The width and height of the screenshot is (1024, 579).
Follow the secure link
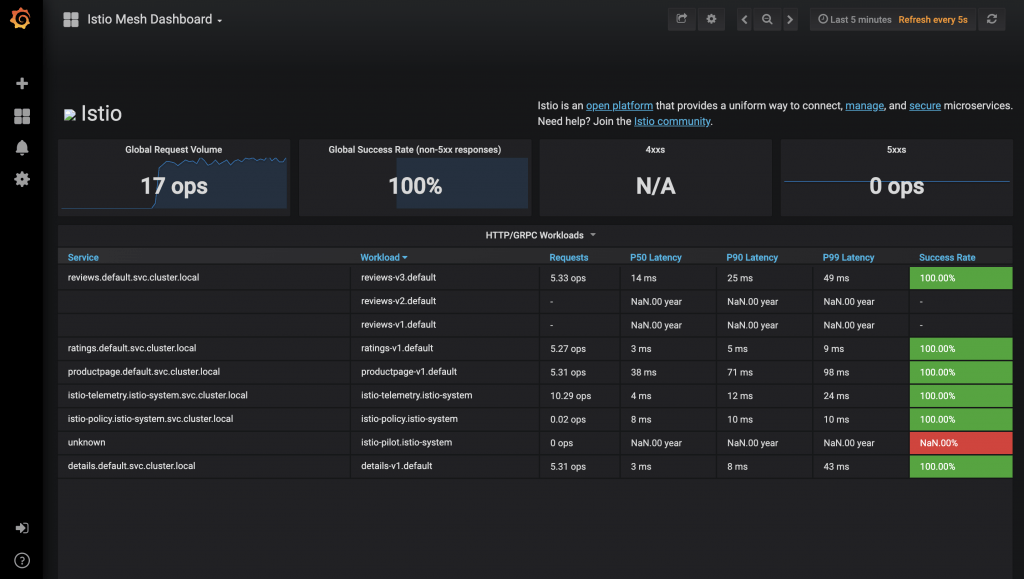click(x=925, y=106)
